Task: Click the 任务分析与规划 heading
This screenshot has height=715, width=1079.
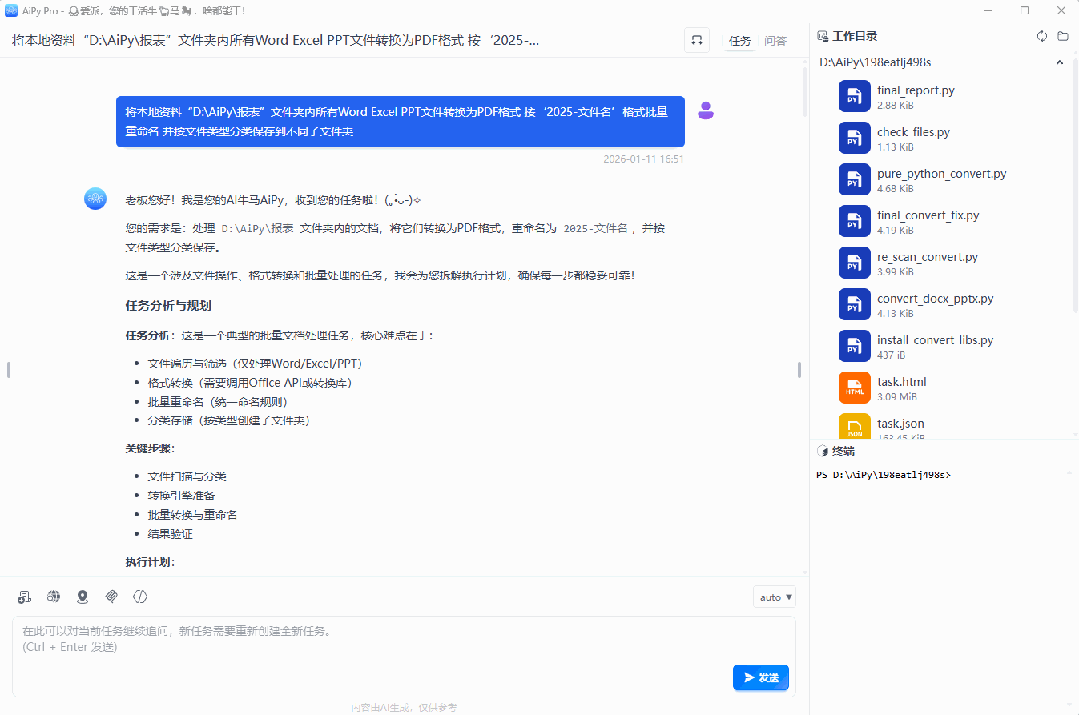Action: point(168,306)
